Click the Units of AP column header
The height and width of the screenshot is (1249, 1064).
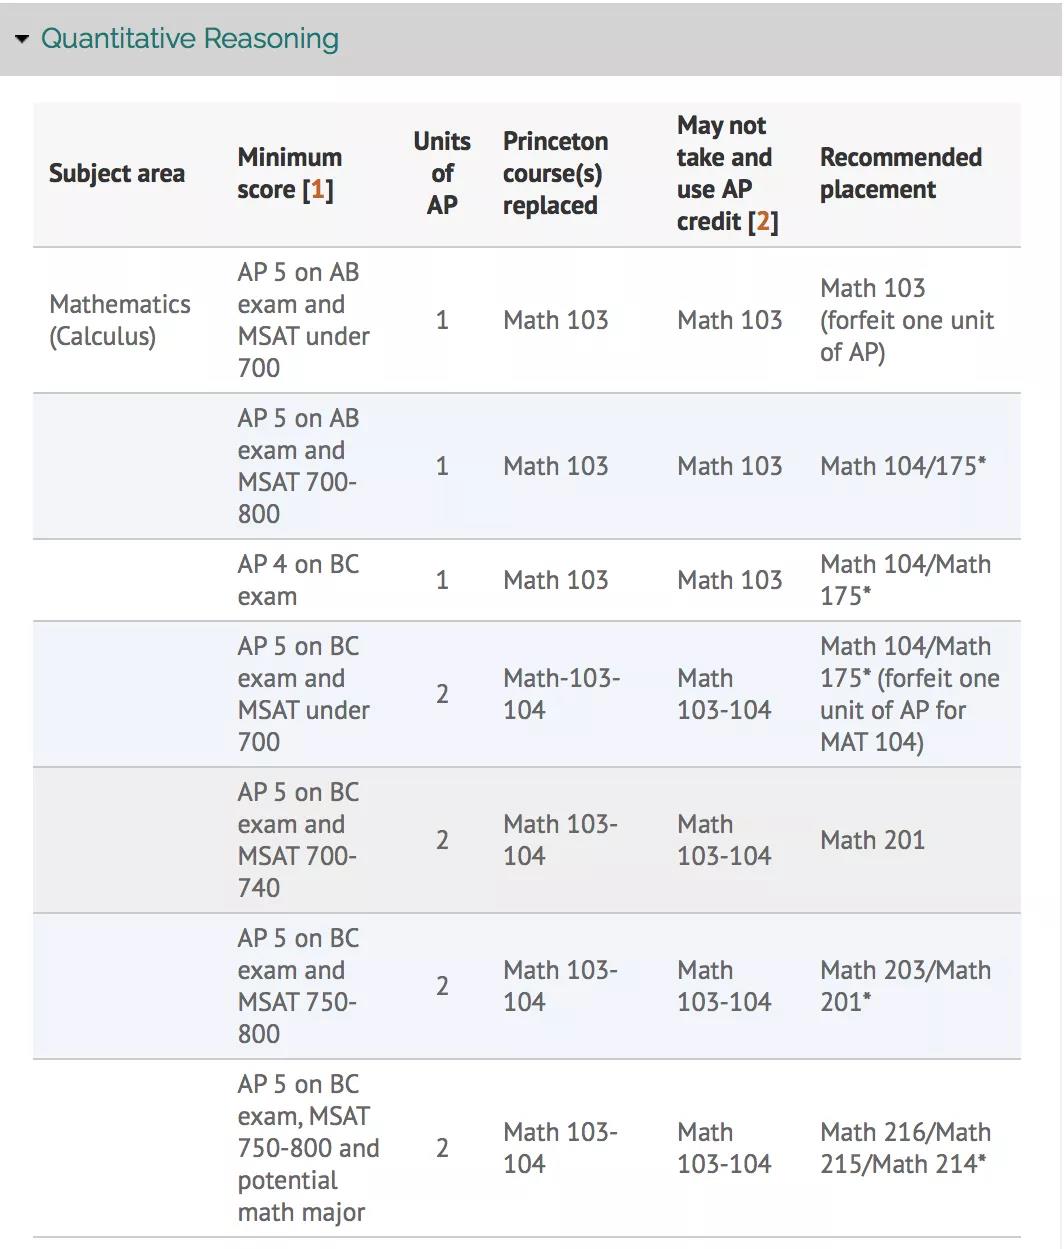[442, 173]
